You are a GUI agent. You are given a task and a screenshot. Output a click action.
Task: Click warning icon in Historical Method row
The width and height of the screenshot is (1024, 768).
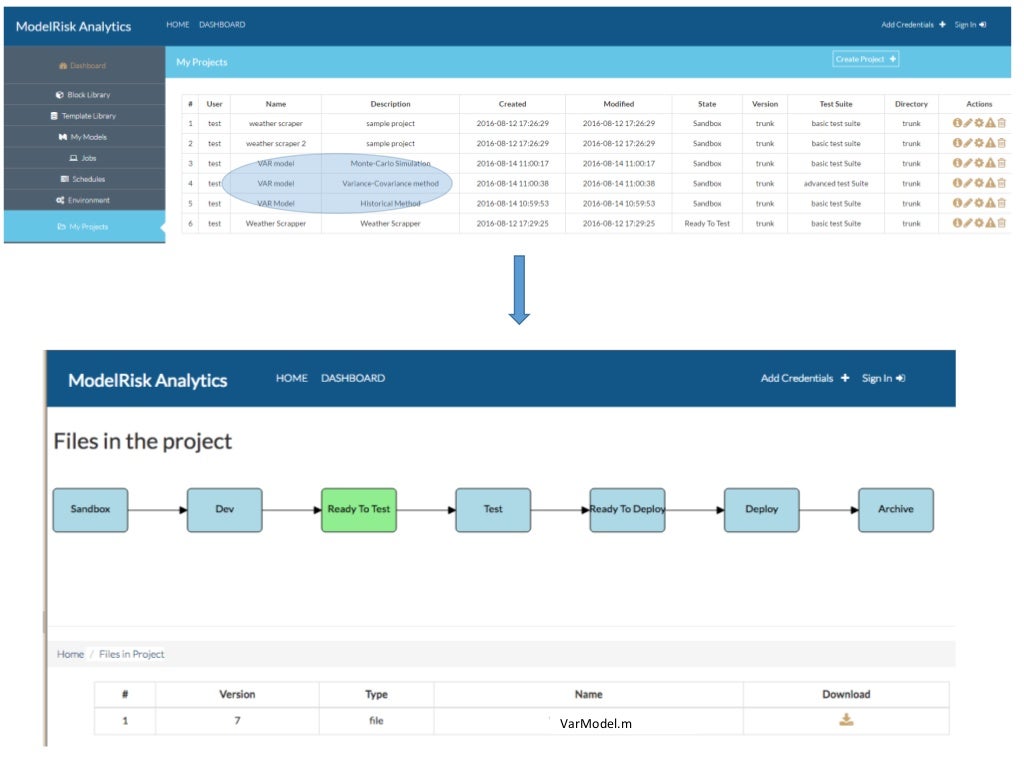click(x=990, y=203)
